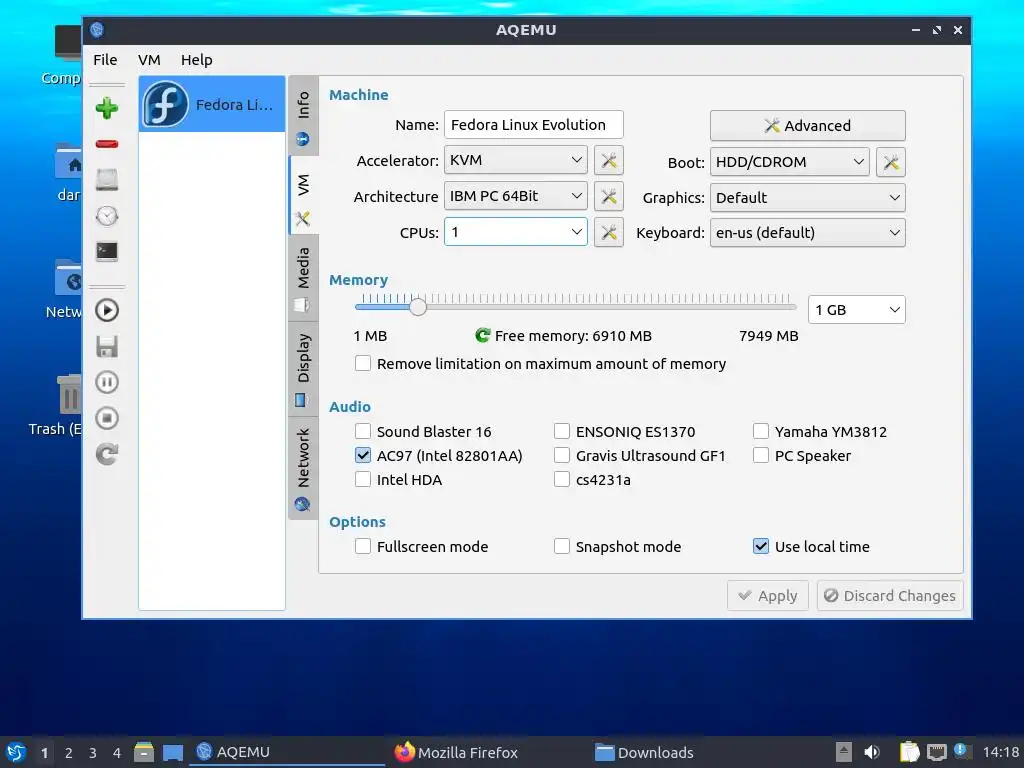Expand the Boot HDD/CDROM dropdown

790,162
